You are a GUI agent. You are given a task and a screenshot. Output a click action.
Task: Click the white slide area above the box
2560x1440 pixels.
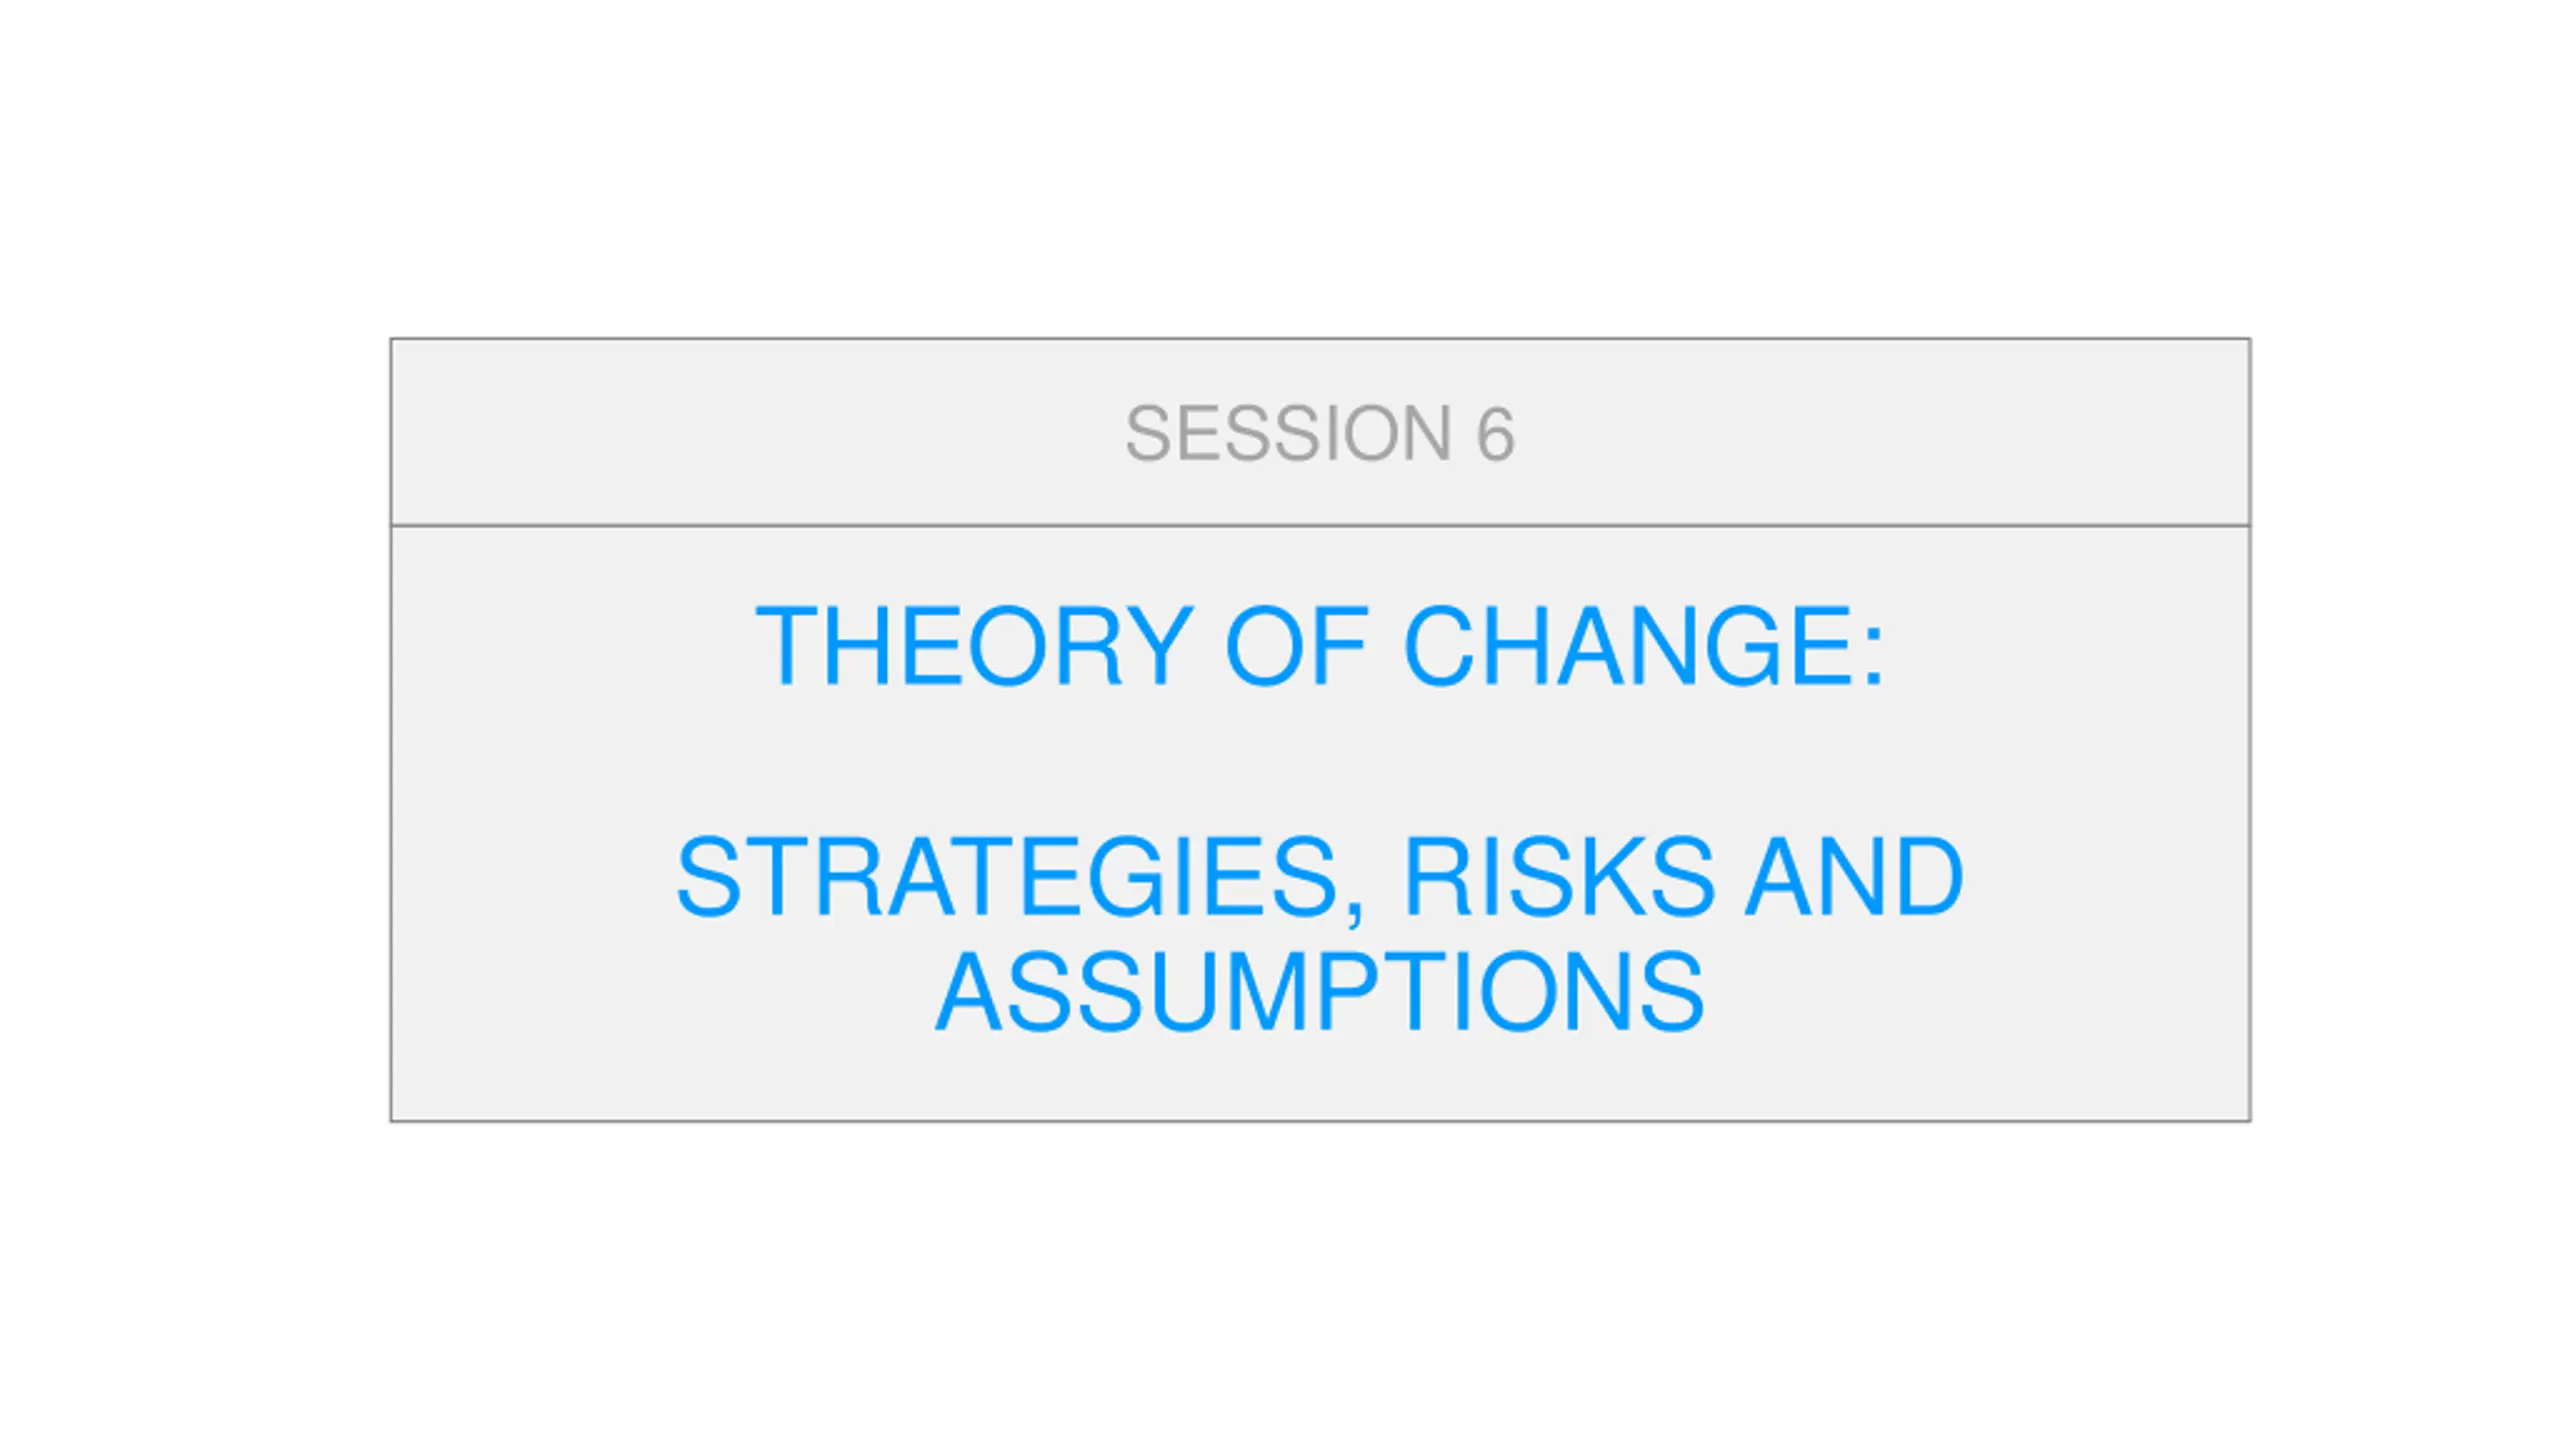coord(1280,168)
